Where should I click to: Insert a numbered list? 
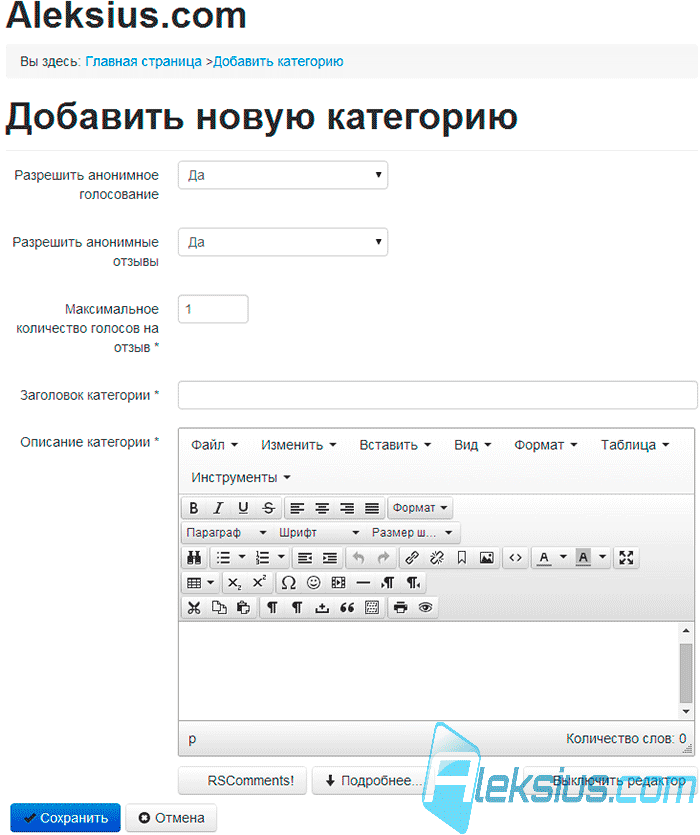click(263, 558)
